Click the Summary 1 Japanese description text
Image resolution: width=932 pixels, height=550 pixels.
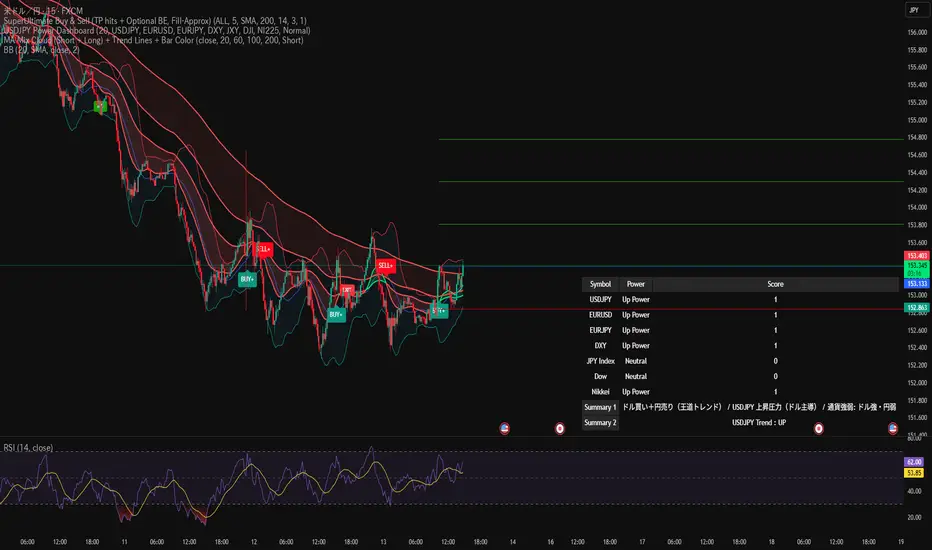coord(759,407)
